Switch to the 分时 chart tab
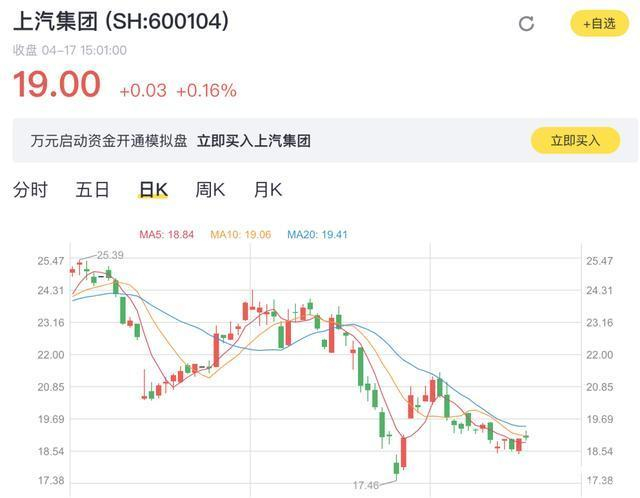This screenshot has height=498, width=640. pos(30,189)
